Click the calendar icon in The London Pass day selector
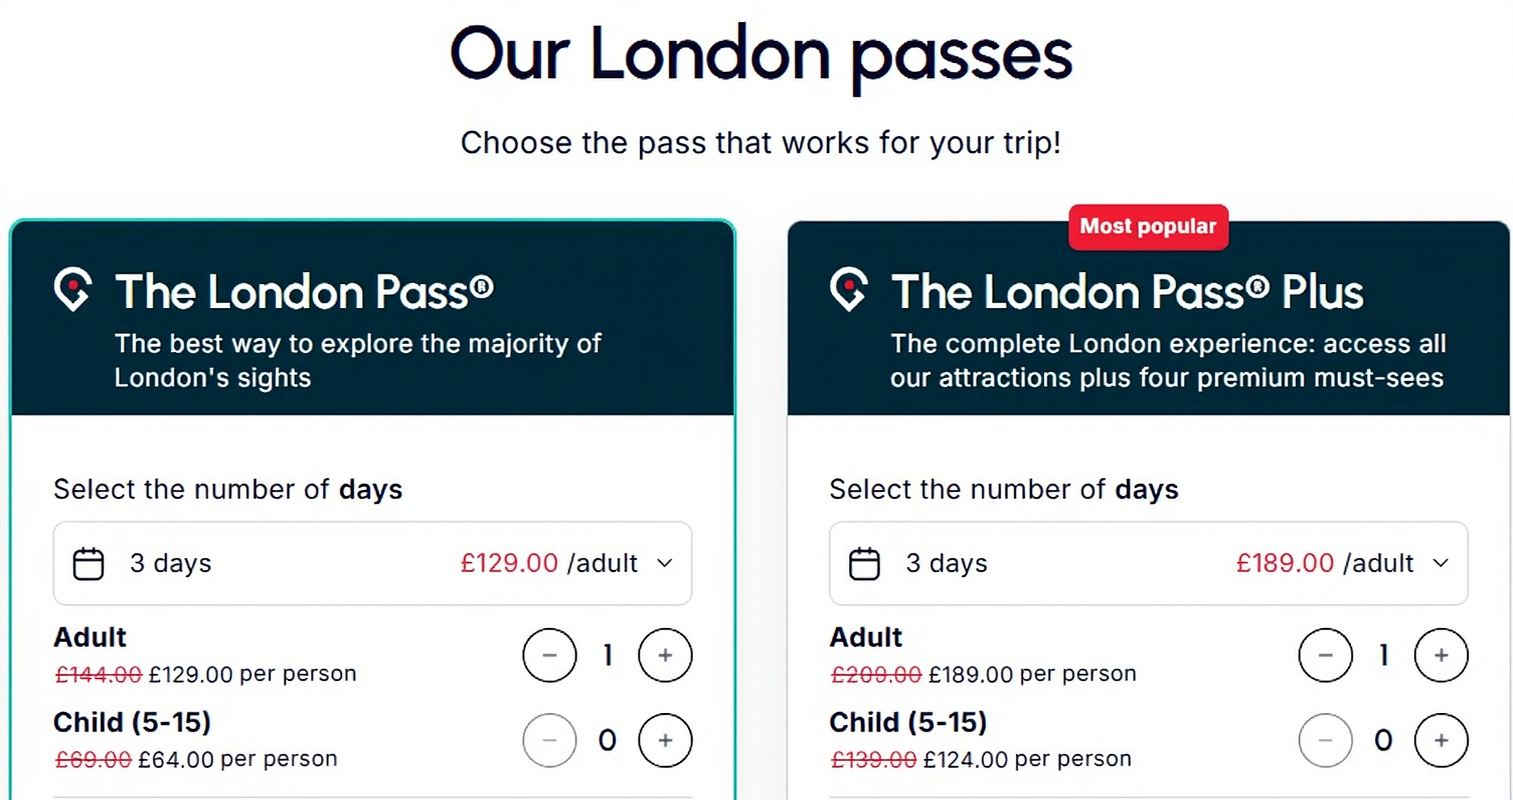This screenshot has height=800, width=1513. (88, 563)
